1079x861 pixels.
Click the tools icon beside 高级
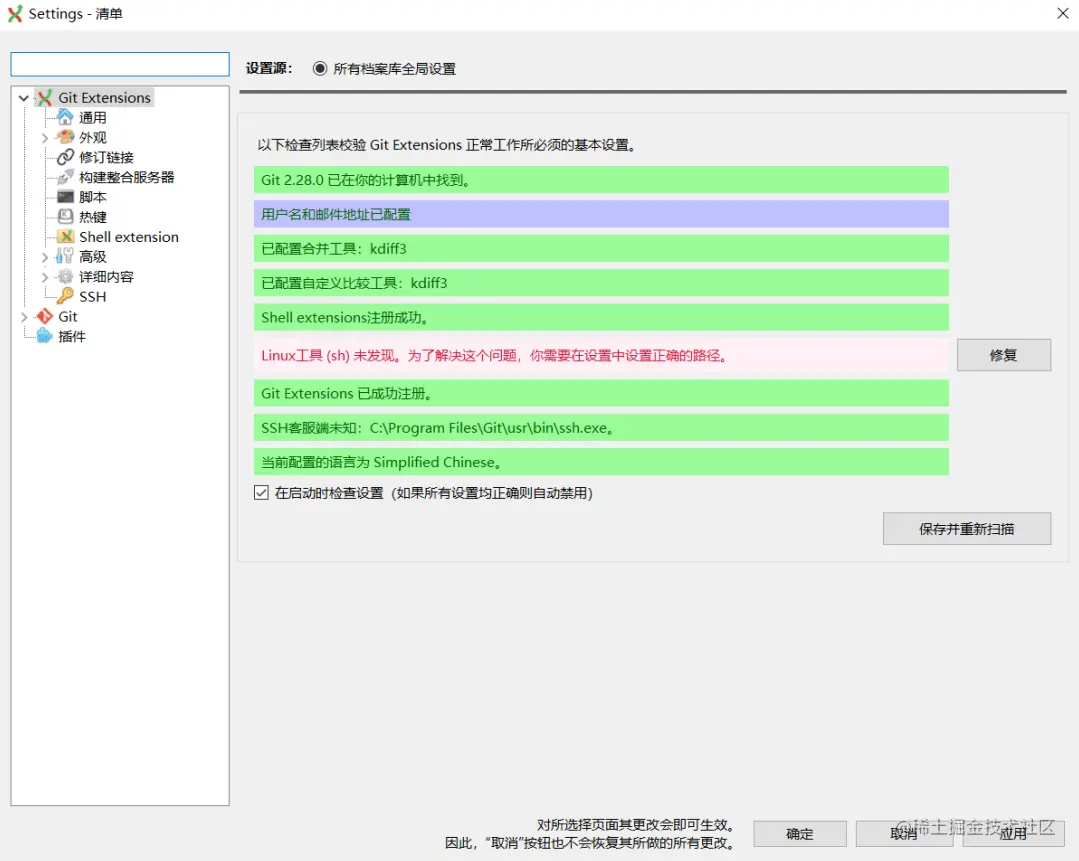(x=65, y=257)
